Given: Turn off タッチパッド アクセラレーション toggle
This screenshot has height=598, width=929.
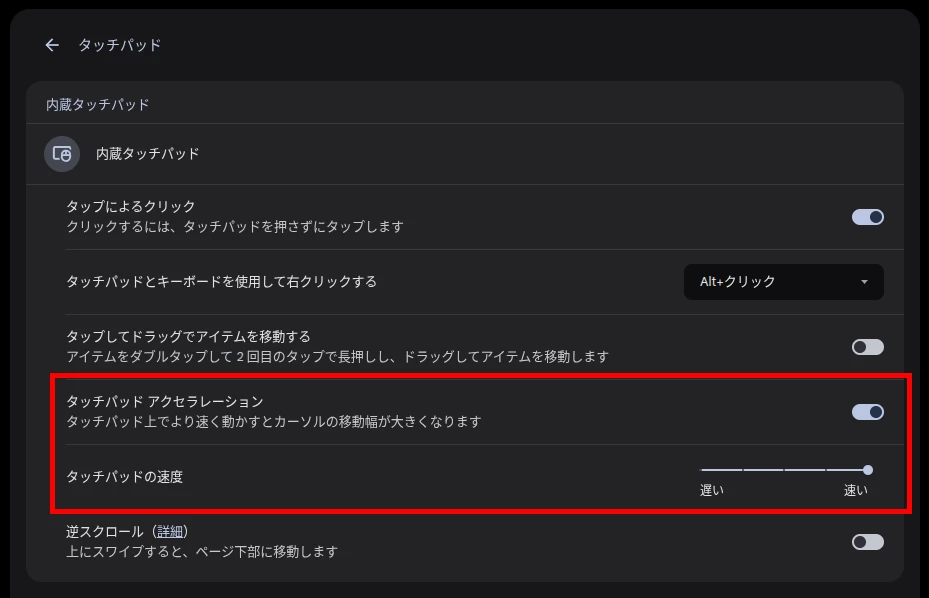Looking at the screenshot, I should [867, 412].
